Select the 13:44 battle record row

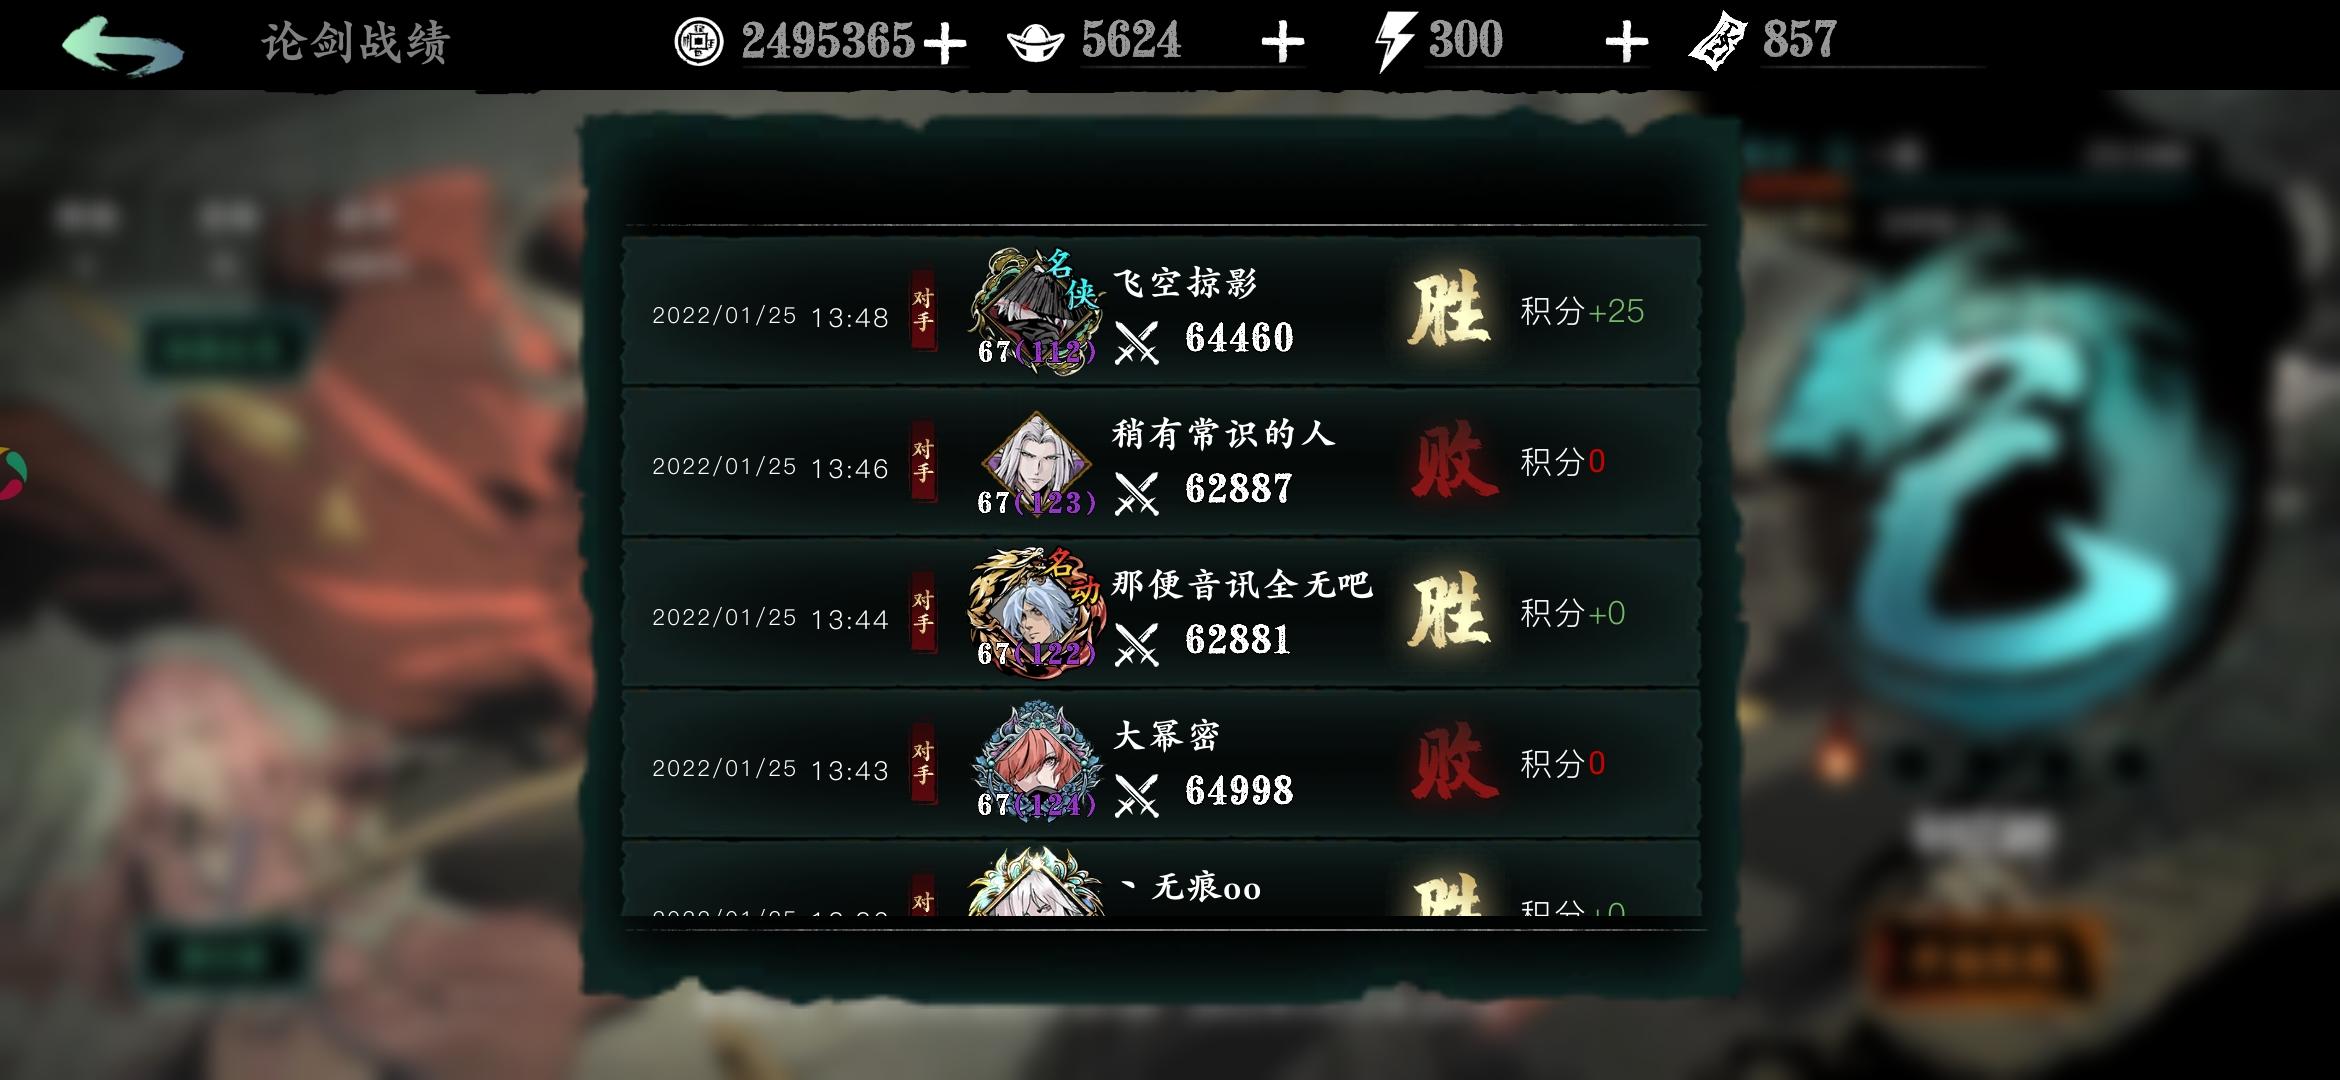(x=1161, y=613)
